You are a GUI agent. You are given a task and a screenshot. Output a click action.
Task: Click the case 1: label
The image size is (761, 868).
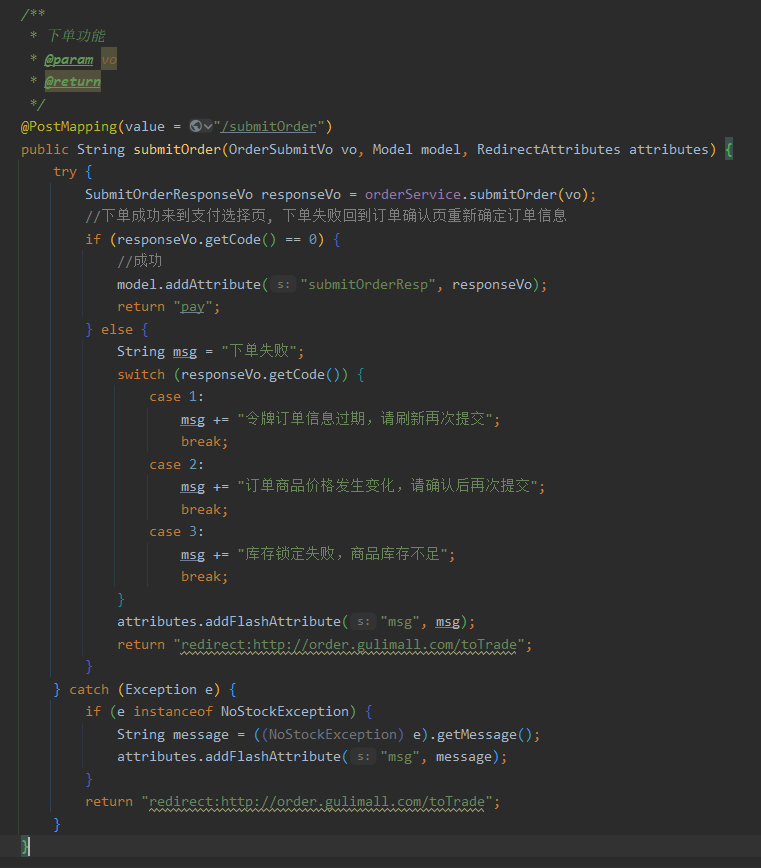click(177, 397)
